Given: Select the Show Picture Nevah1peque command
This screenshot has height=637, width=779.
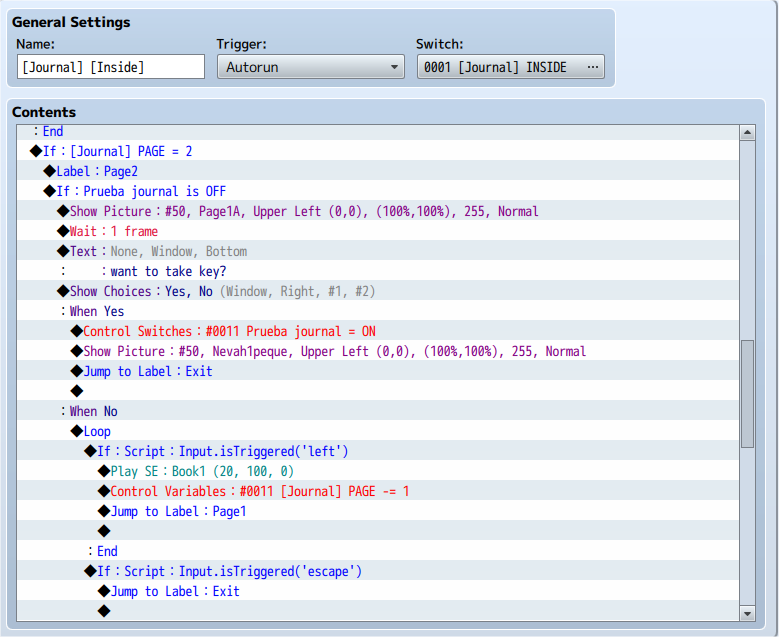Looking at the screenshot, I should (378, 351).
